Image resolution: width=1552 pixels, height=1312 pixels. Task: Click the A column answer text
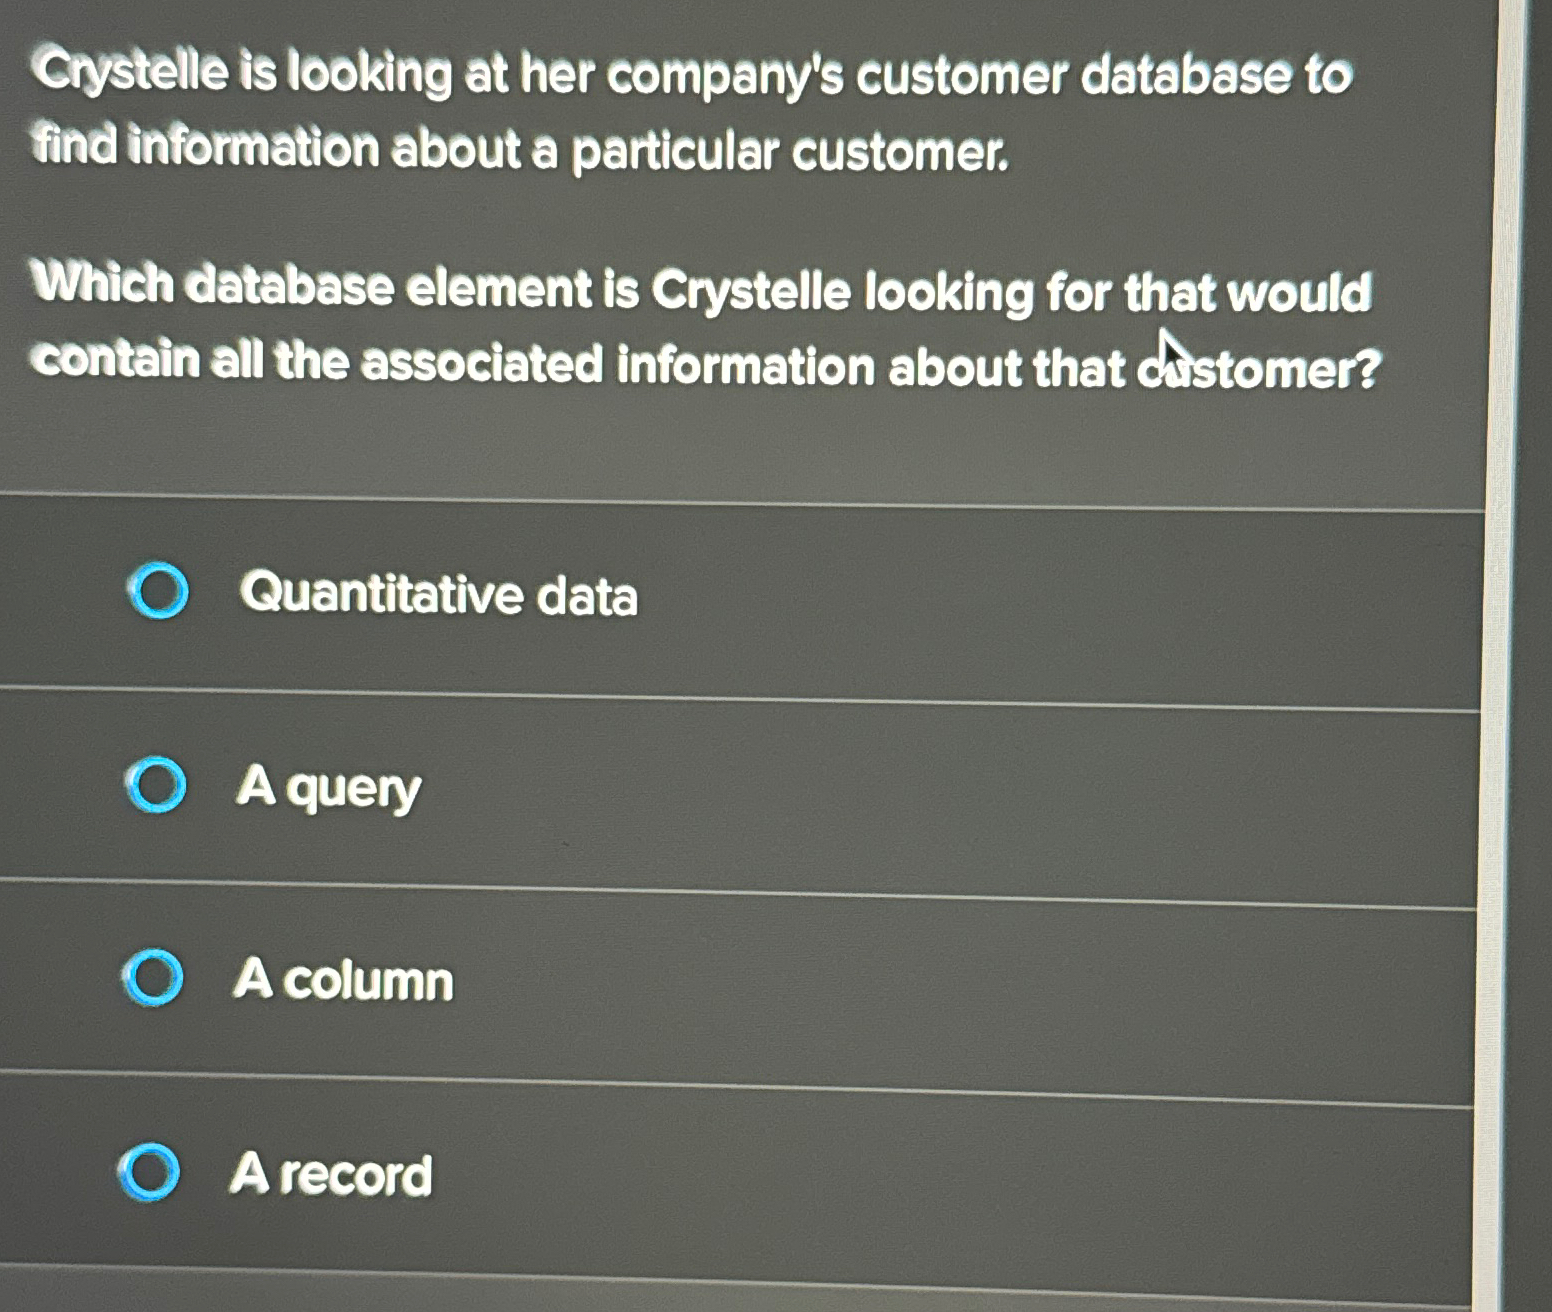pyautogui.click(x=343, y=980)
